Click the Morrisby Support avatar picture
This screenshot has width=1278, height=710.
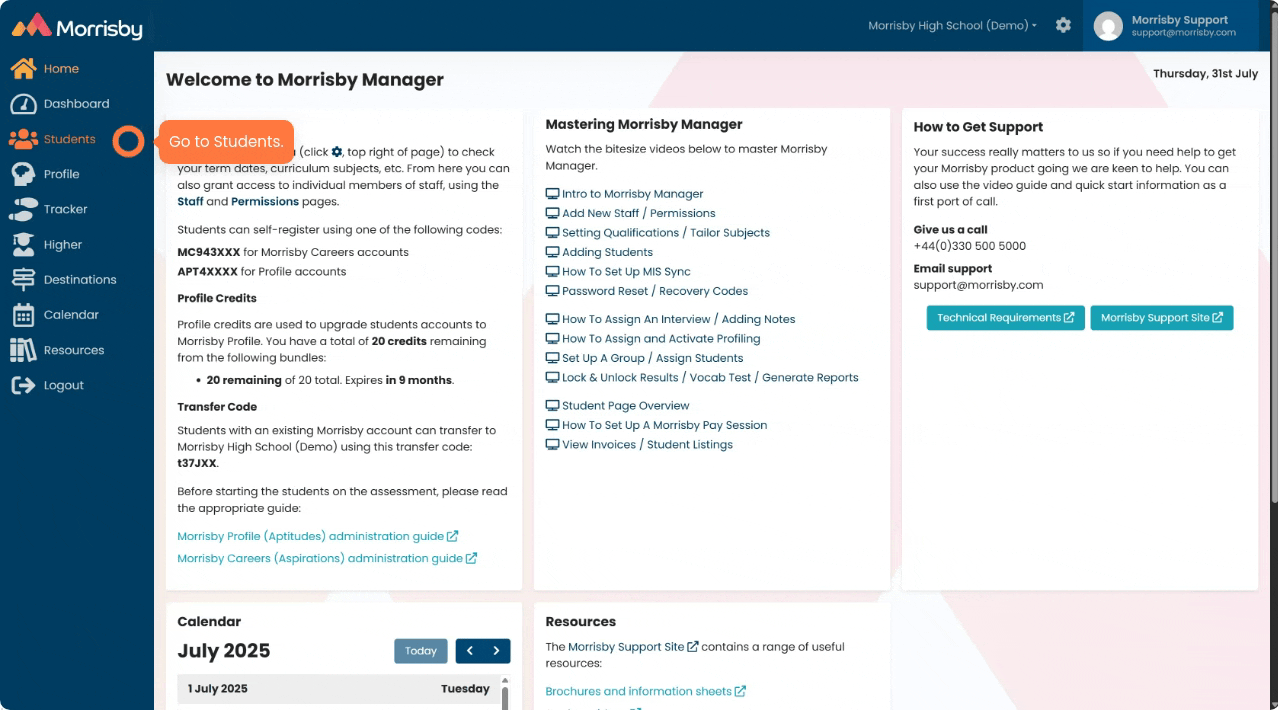(x=1108, y=26)
